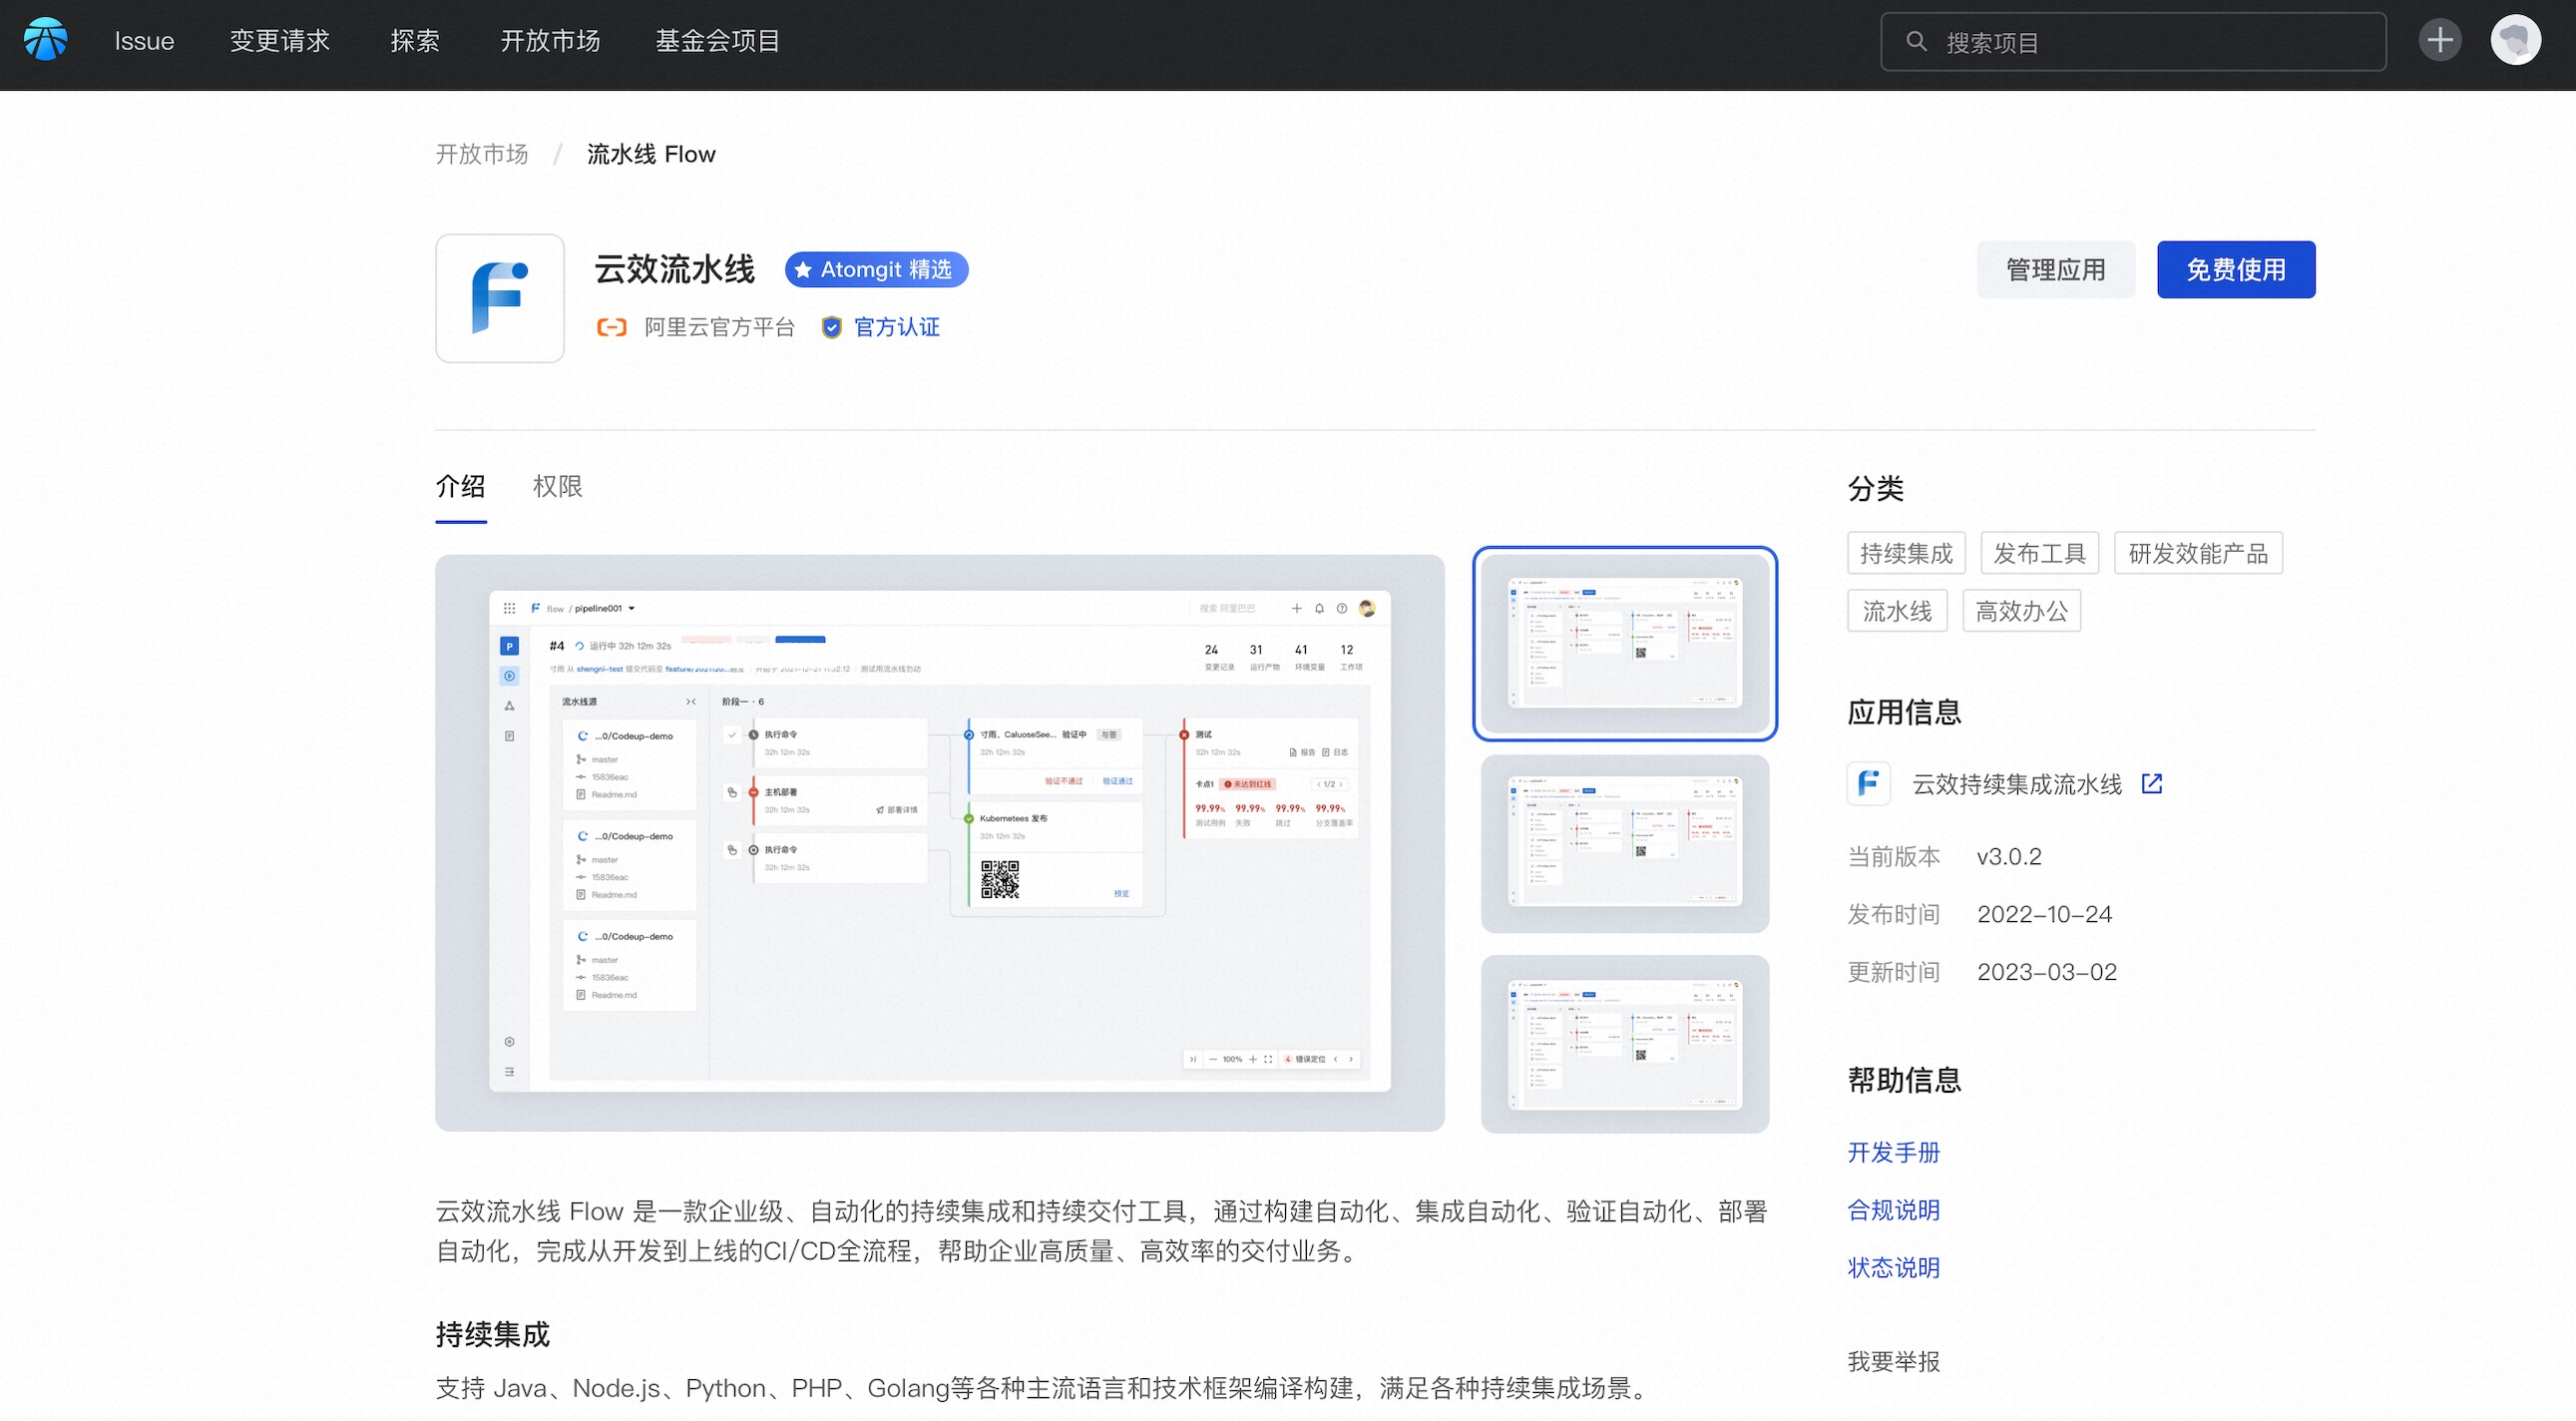Click the 流水线 Flow breadcrumb
The height and width of the screenshot is (1421, 2576).
651,154
